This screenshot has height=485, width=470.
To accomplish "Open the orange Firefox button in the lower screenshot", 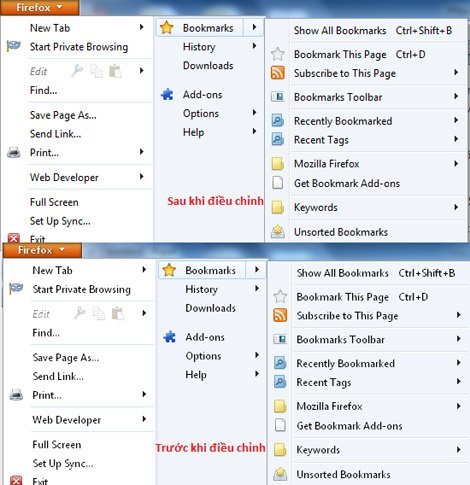I will (x=42, y=250).
